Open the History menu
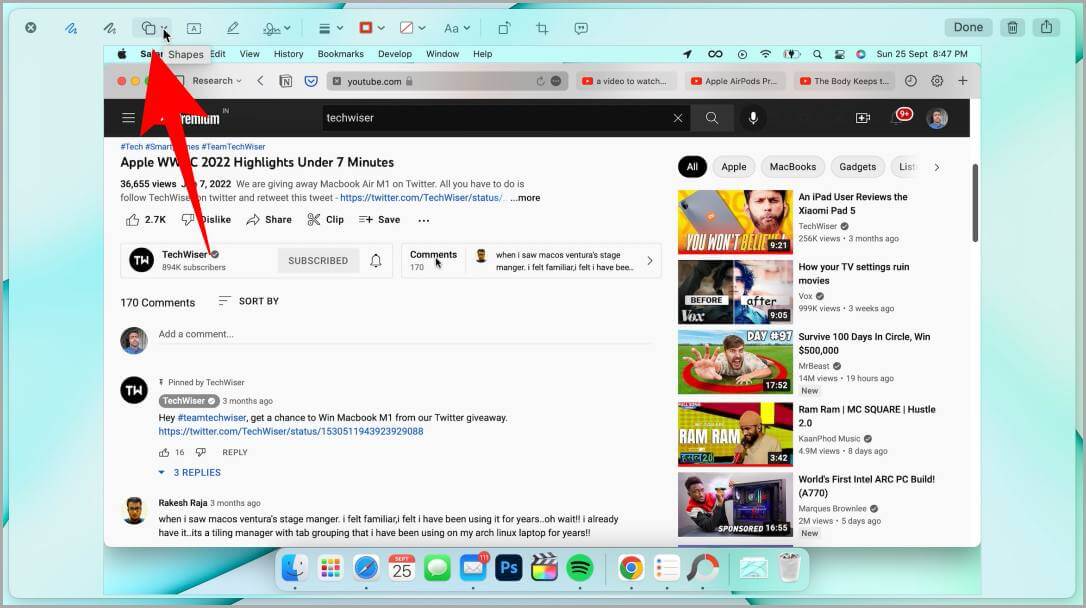 click(288, 54)
